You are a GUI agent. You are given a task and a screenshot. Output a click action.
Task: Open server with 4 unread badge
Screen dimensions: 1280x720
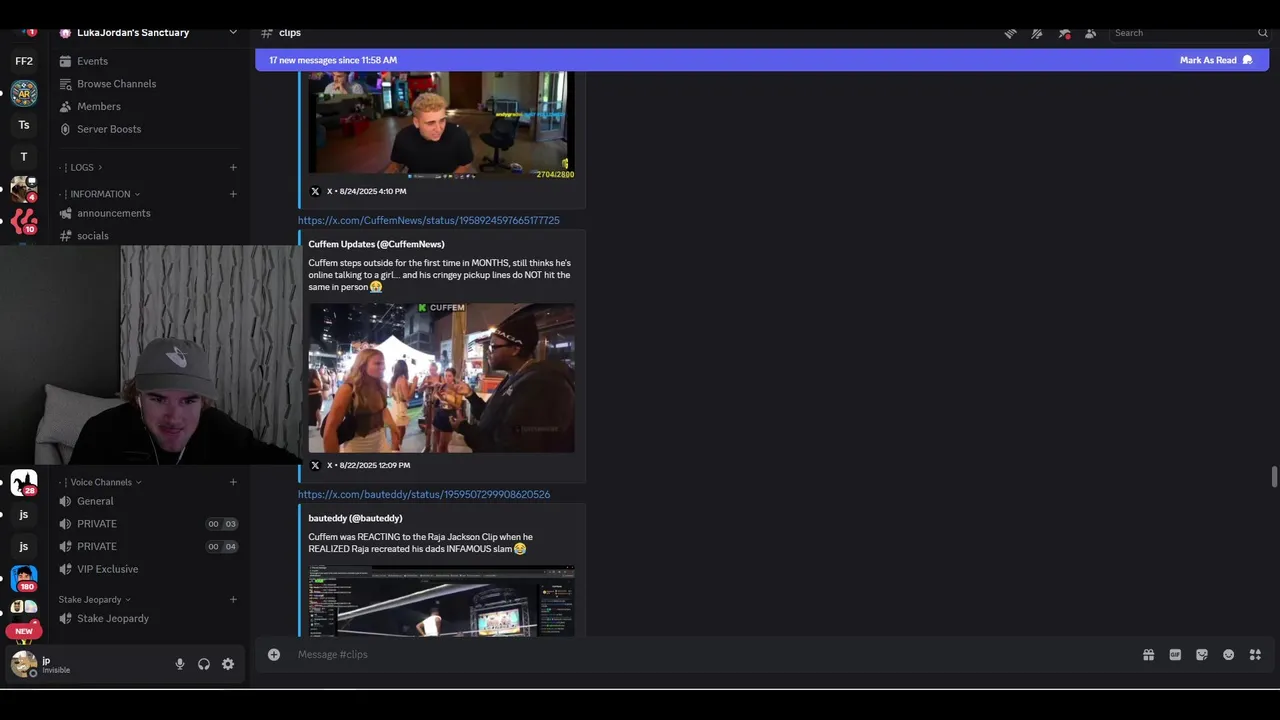[24, 189]
